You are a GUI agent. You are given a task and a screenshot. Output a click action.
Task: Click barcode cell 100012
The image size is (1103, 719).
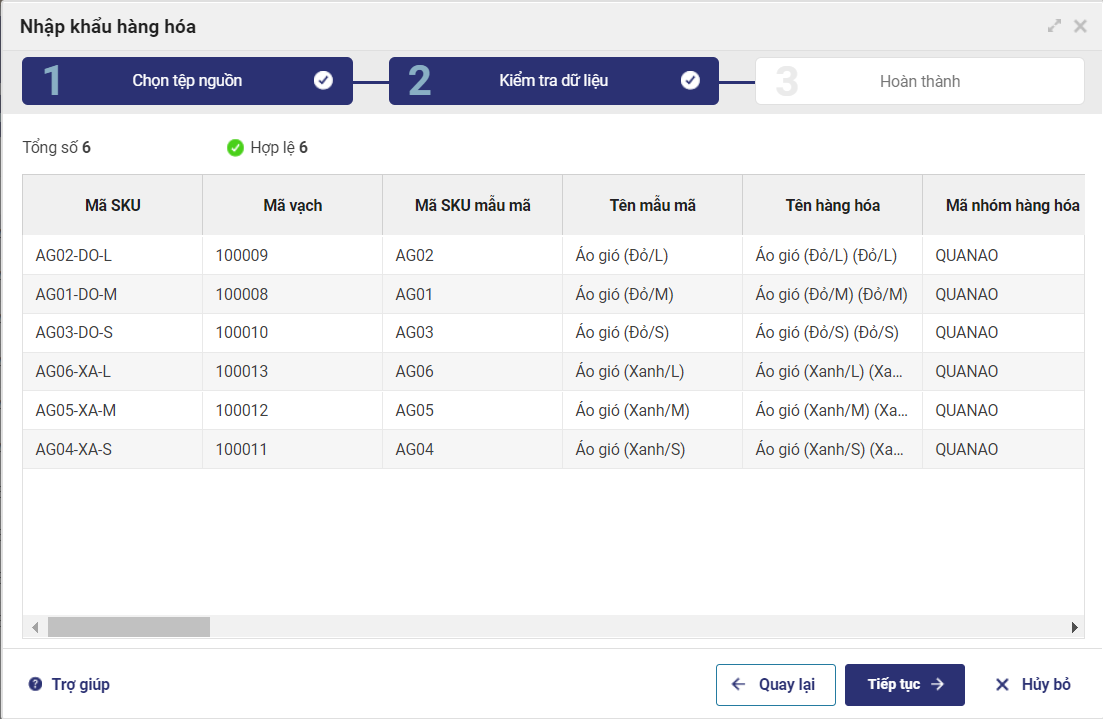coord(293,410)
